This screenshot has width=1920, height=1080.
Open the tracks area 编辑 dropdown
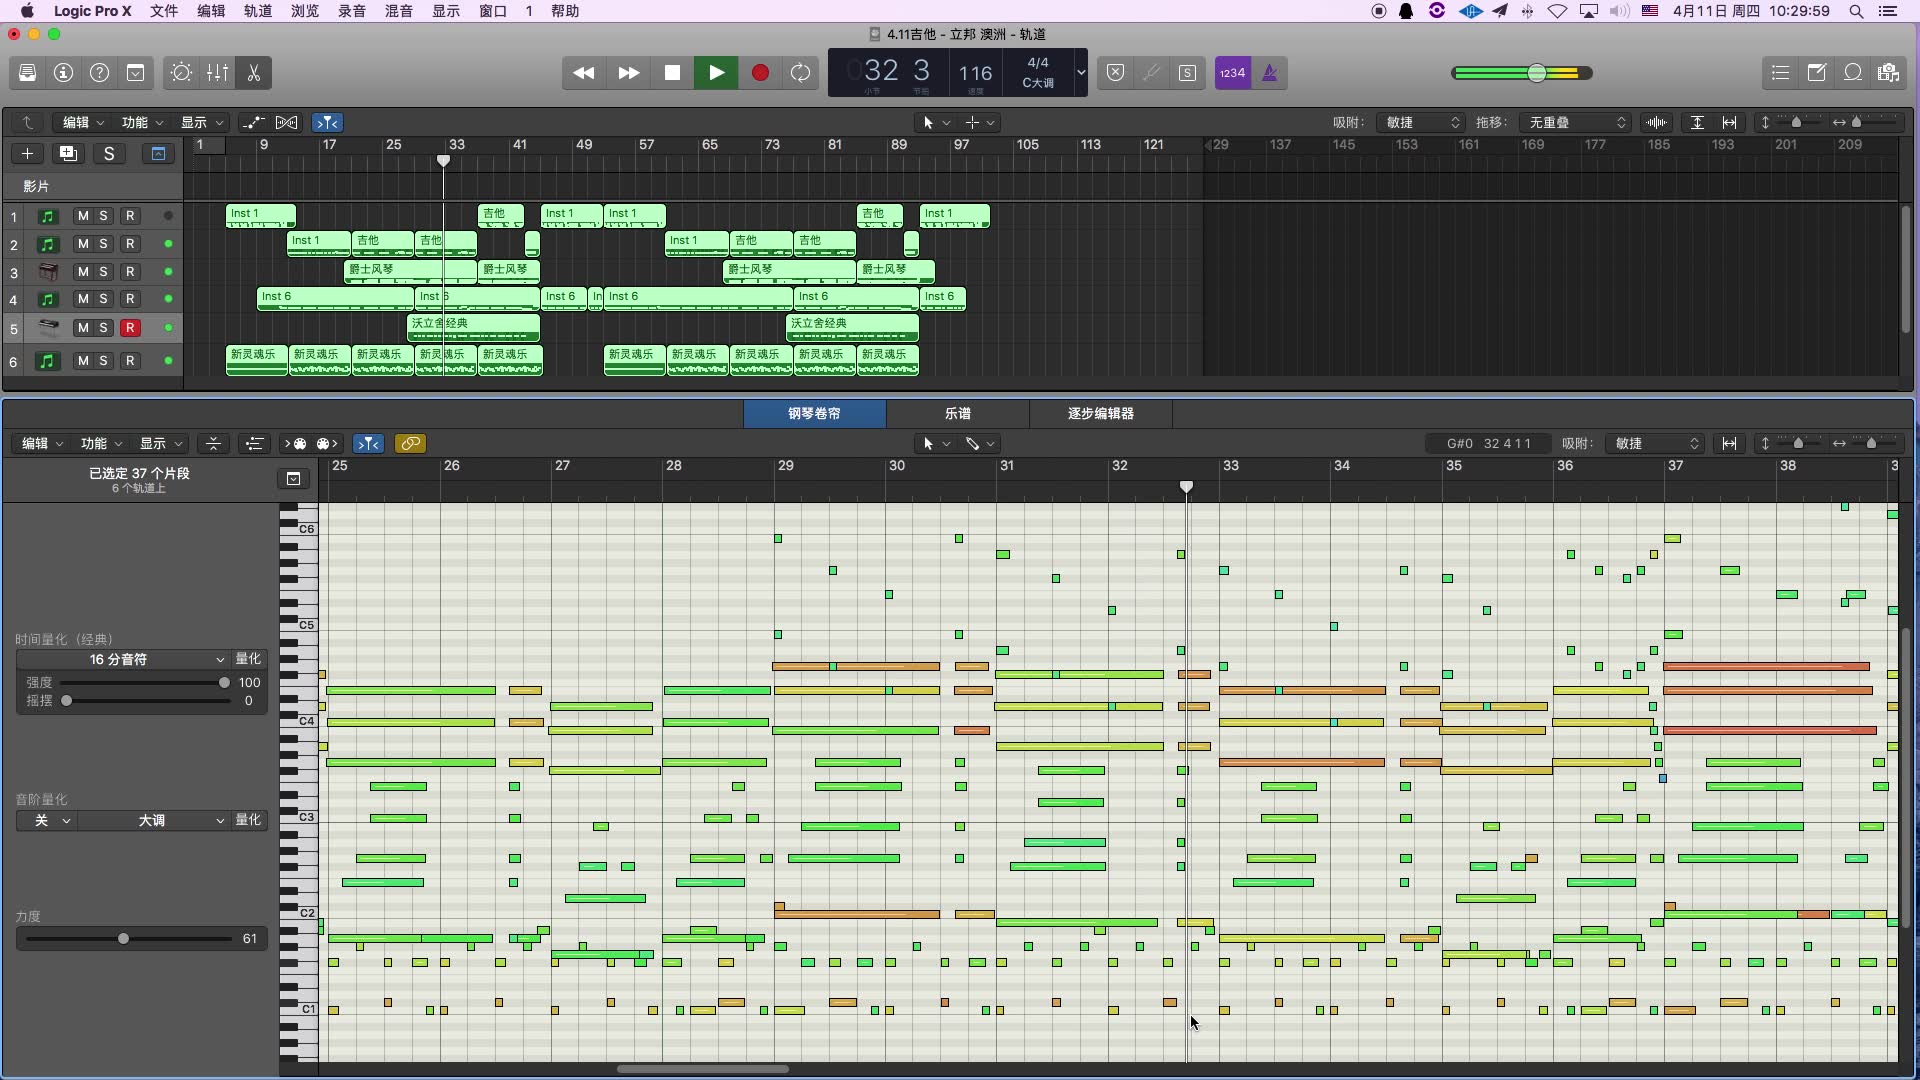[82, 122]
